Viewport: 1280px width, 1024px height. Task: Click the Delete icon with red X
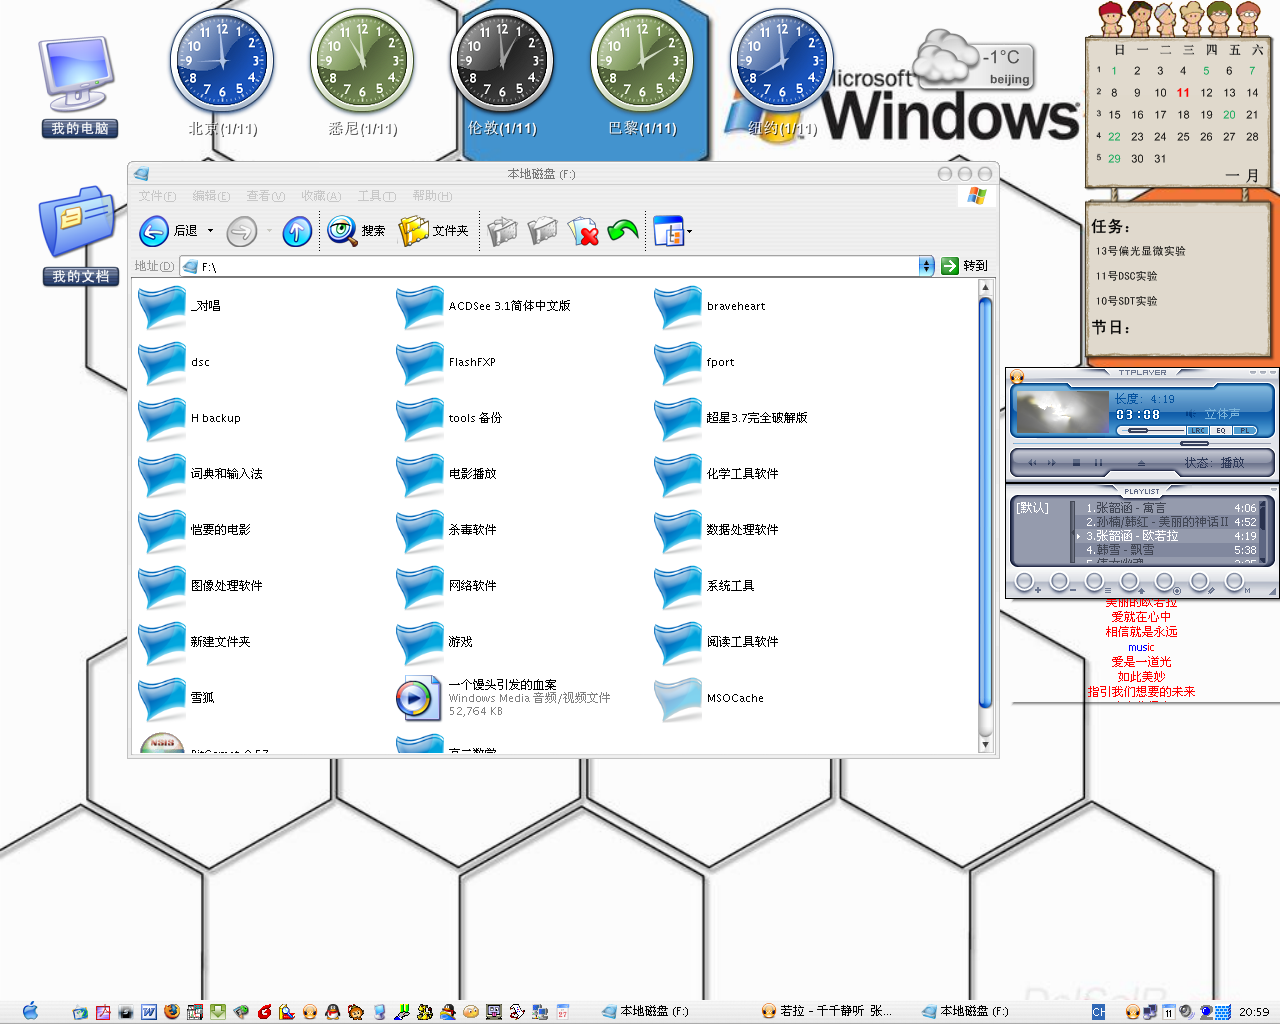click(x=583, y=232)
